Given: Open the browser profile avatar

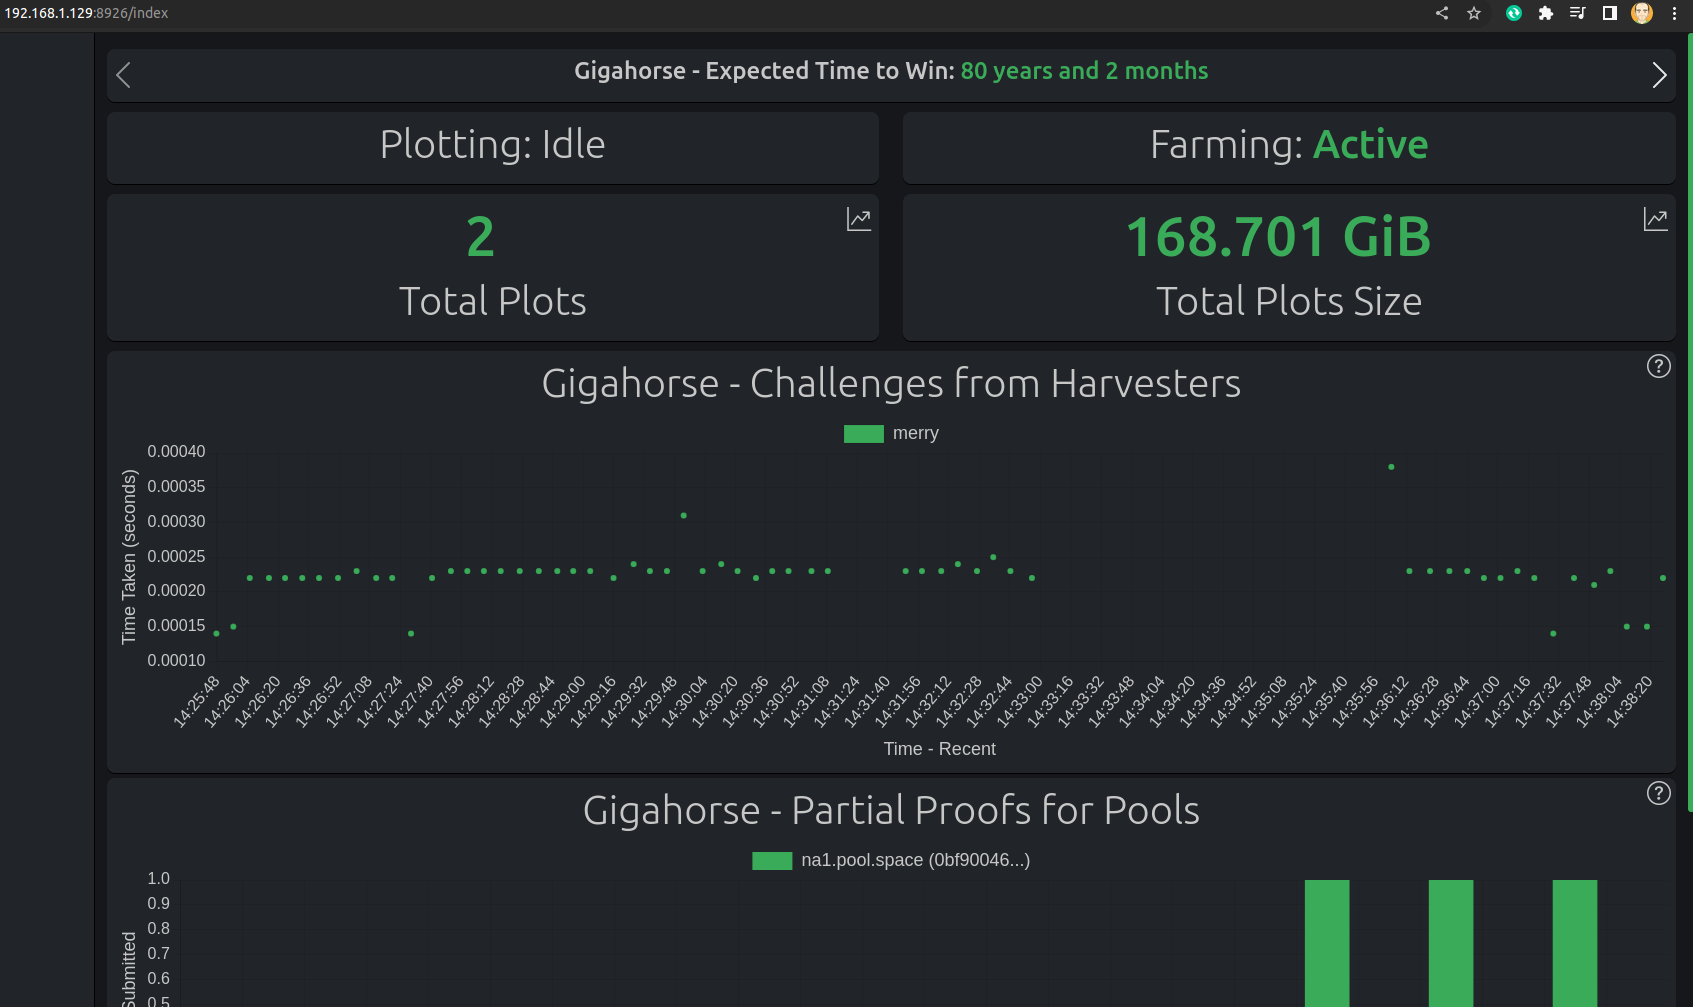Looking at the screenshot, I should [1642, 13].
